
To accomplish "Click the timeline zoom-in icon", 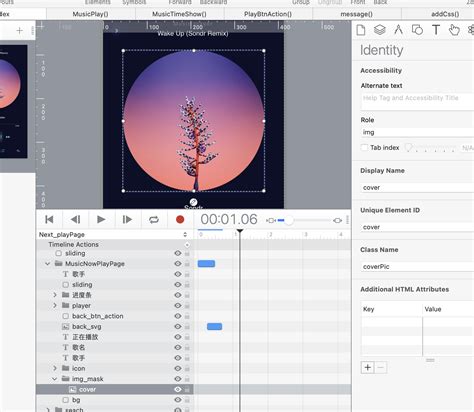I will pos(337,220).
